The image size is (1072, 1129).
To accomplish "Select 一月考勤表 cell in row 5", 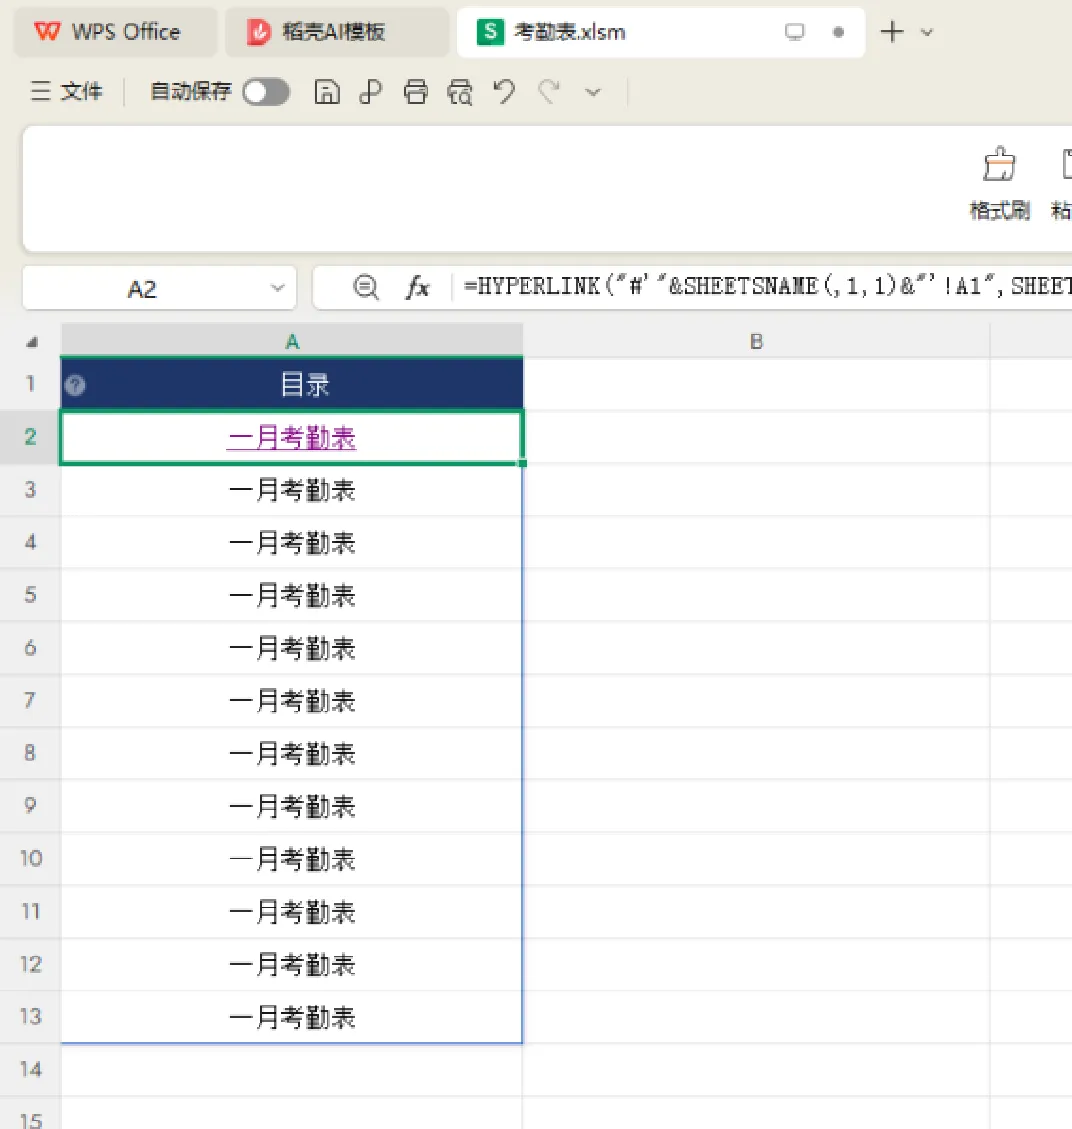I will (292, 595).
